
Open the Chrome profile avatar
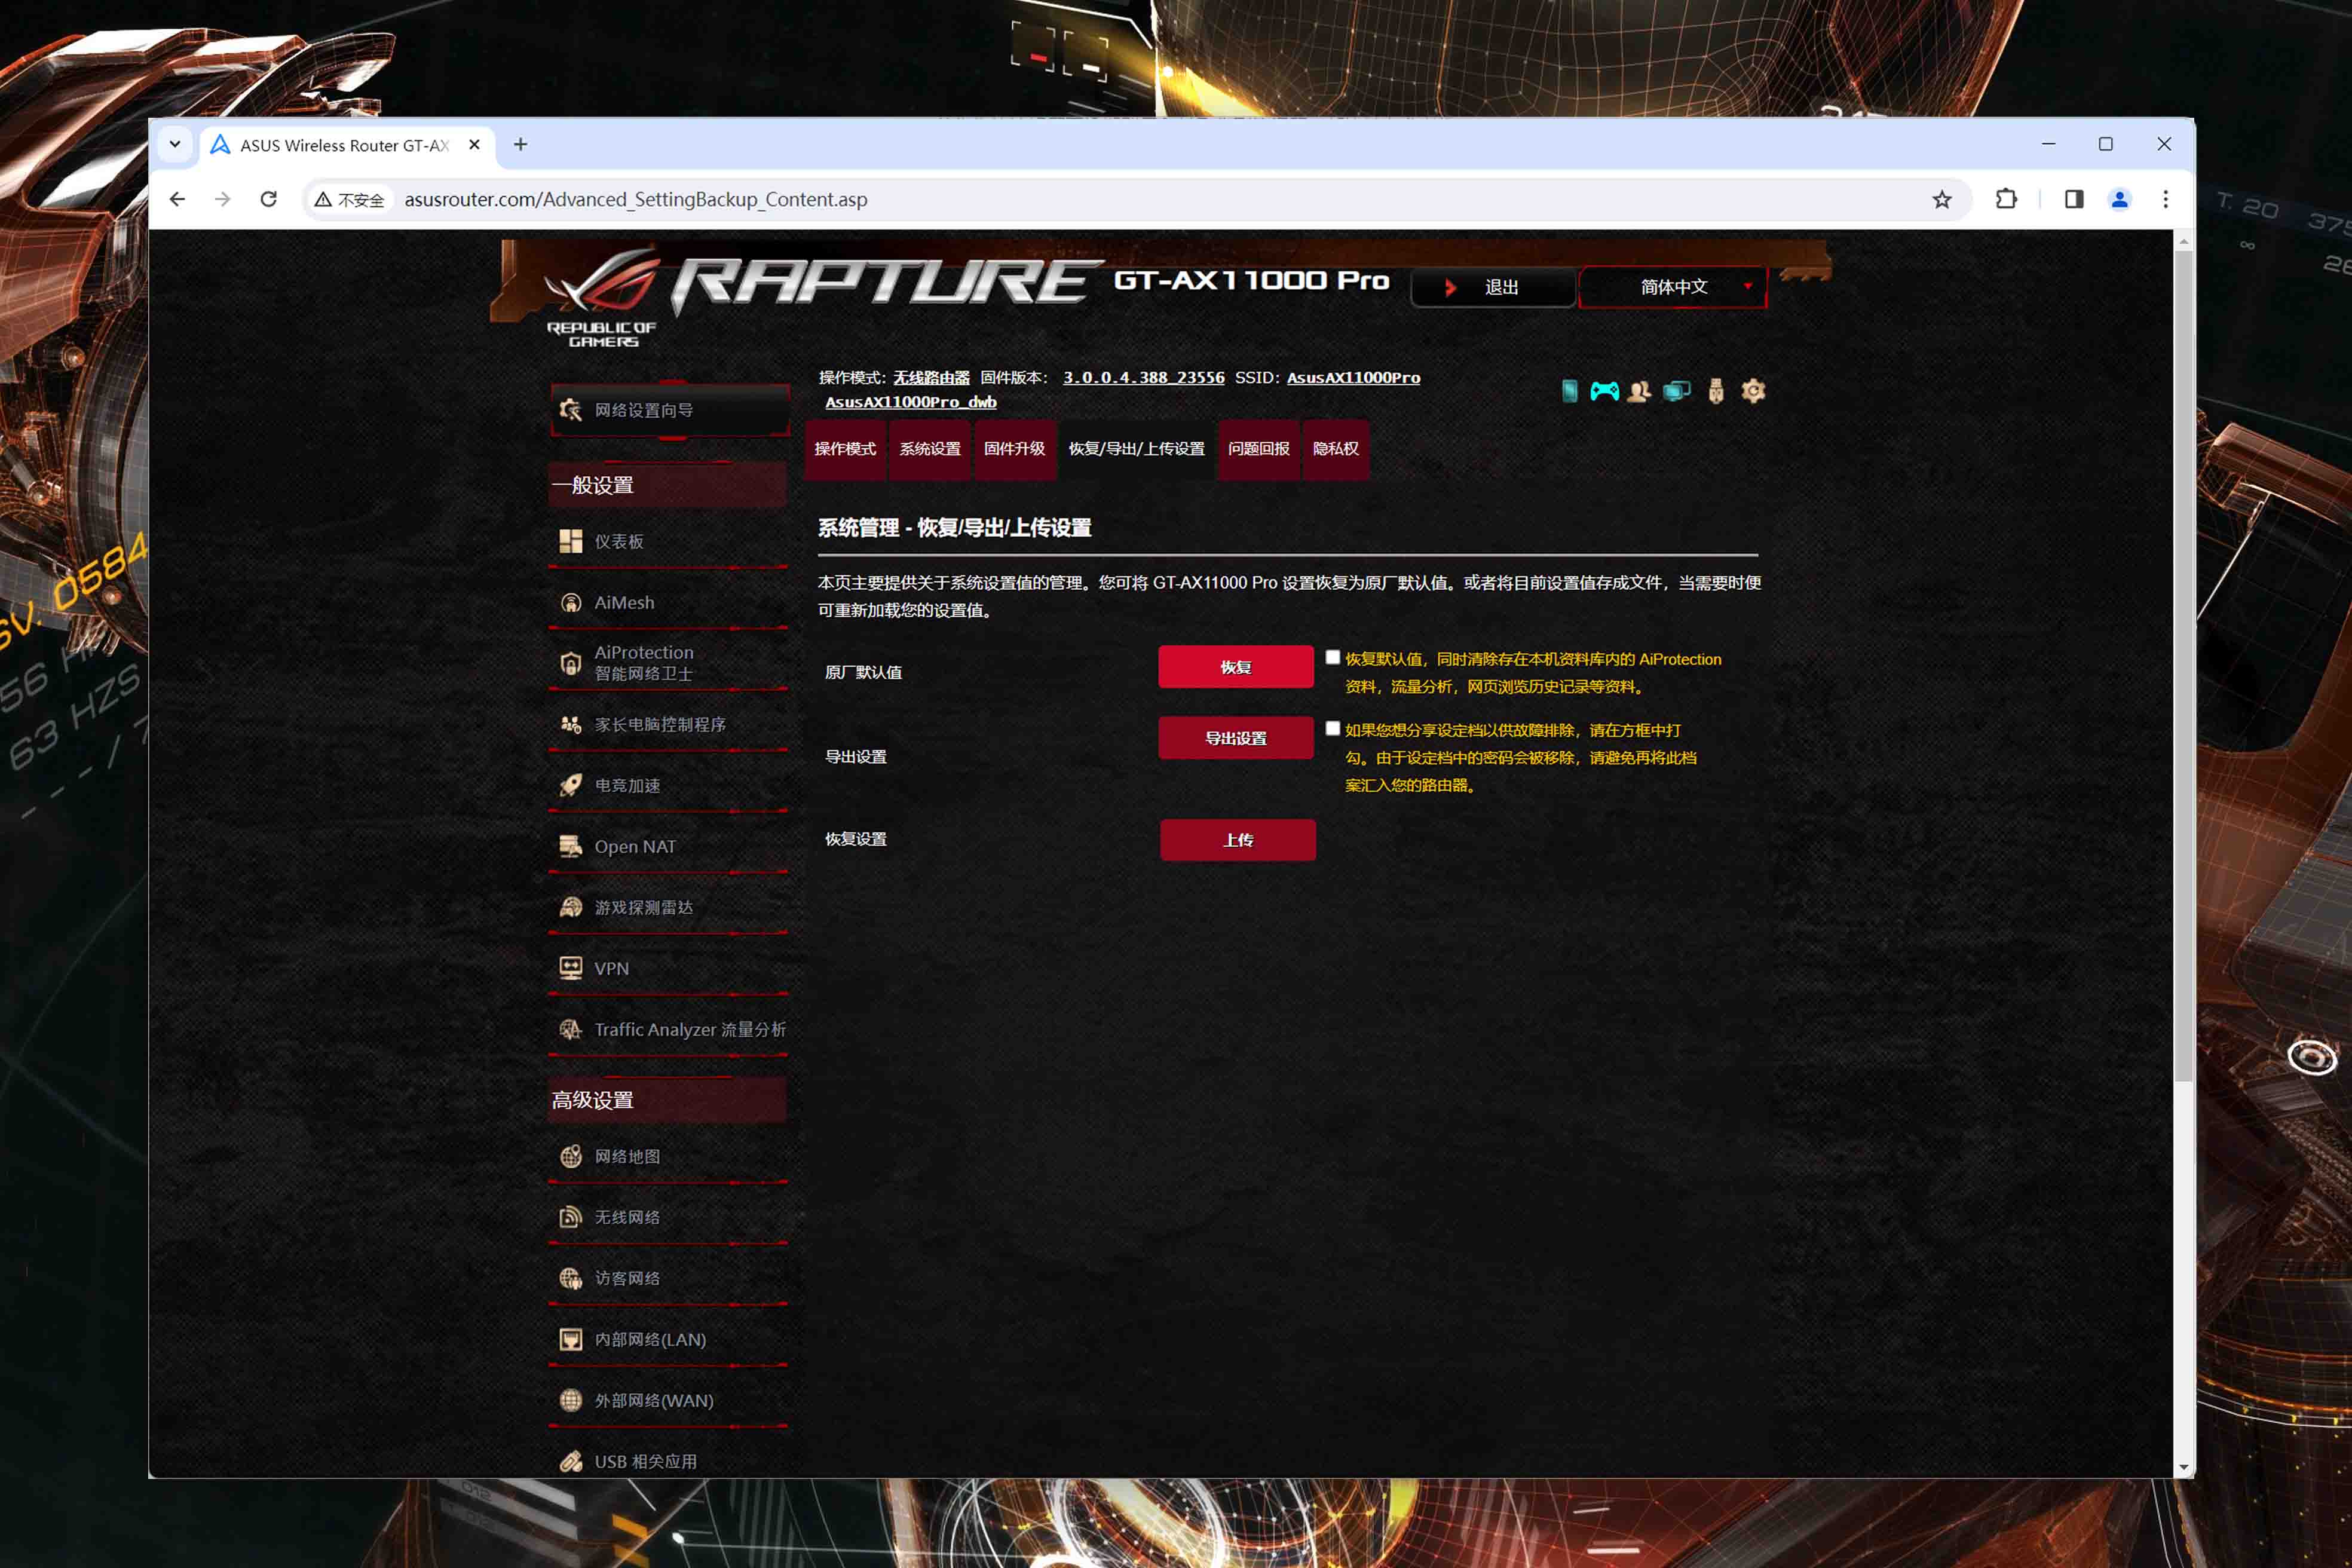point(2119,199)
